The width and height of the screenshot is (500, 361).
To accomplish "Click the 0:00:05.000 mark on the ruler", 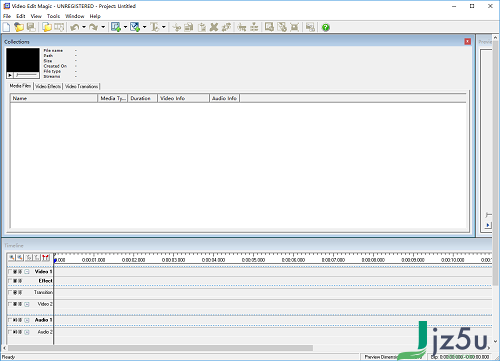I will pos(253,260).
